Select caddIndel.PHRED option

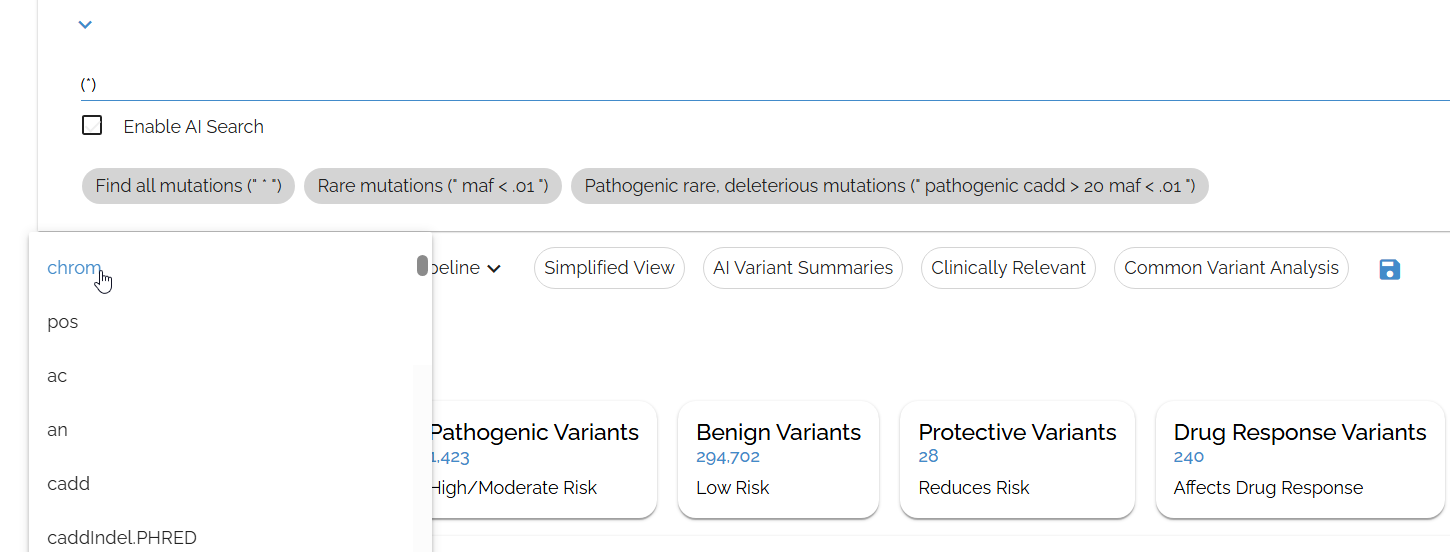tap(122, 538)
